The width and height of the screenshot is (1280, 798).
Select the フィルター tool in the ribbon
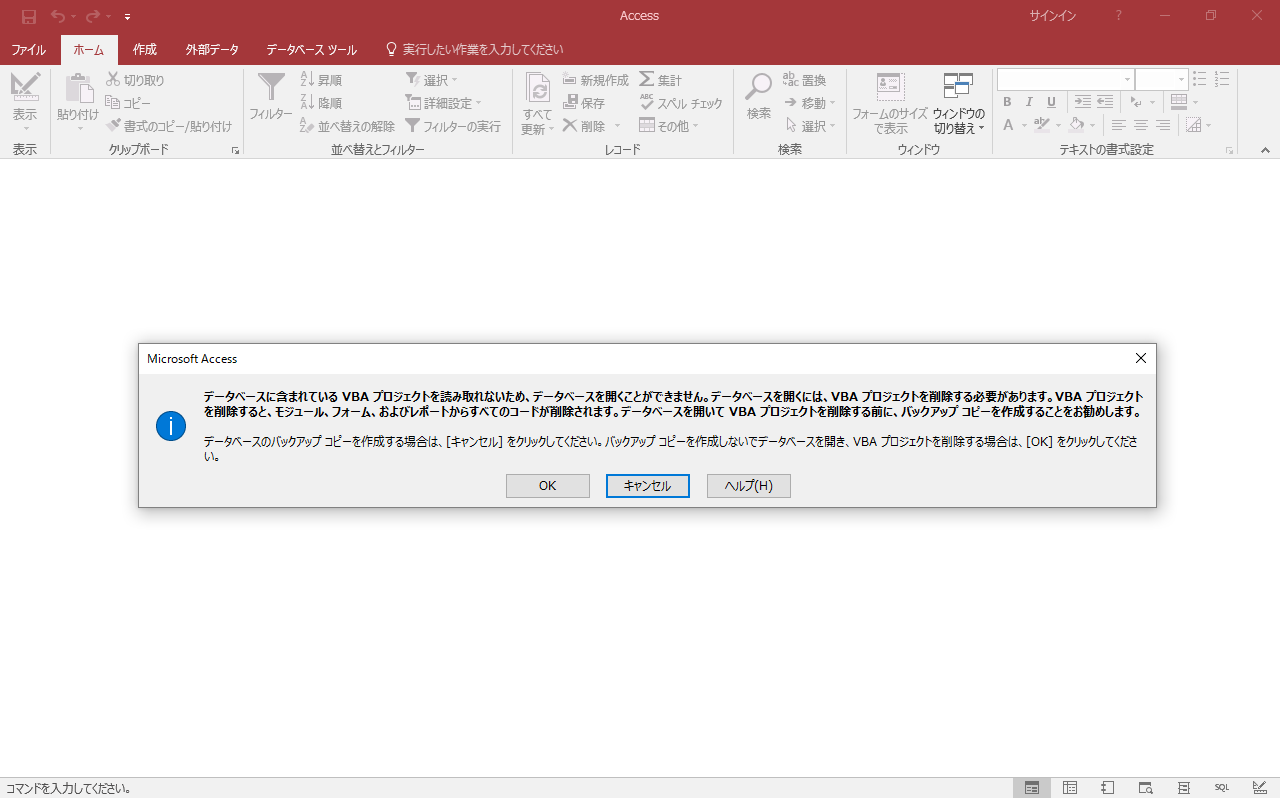[270, 100]
